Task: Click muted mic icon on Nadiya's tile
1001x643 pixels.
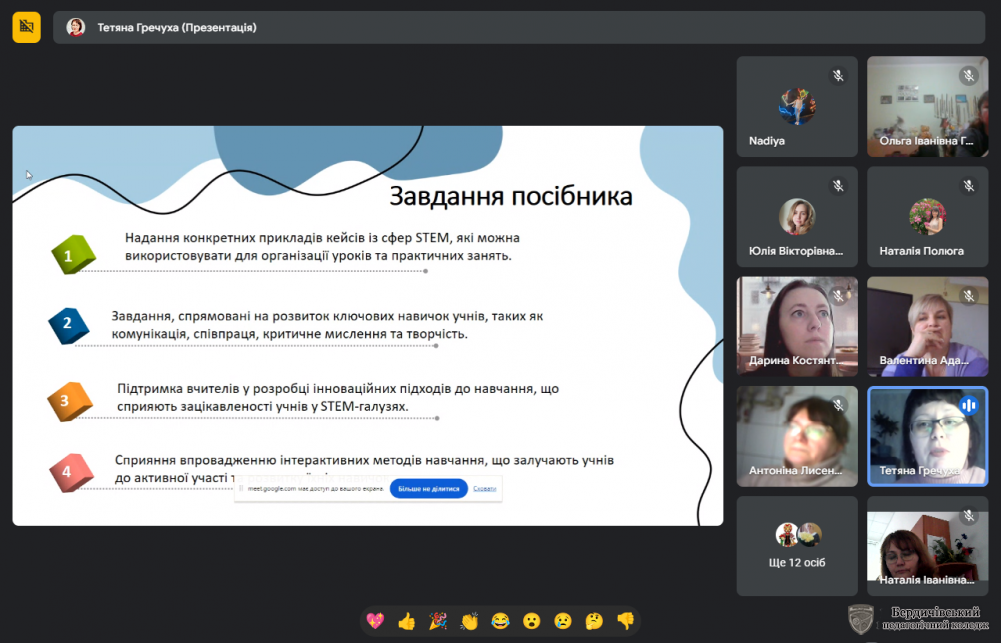Action: (x=838, y=76)
